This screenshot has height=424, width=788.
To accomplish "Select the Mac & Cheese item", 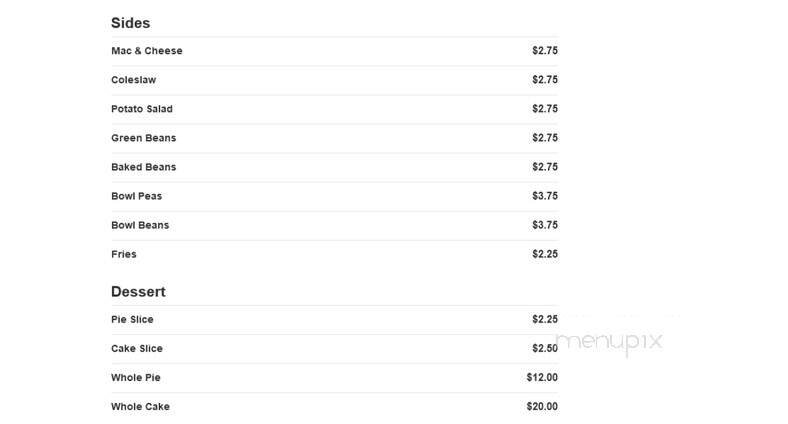I will point(147,51).
